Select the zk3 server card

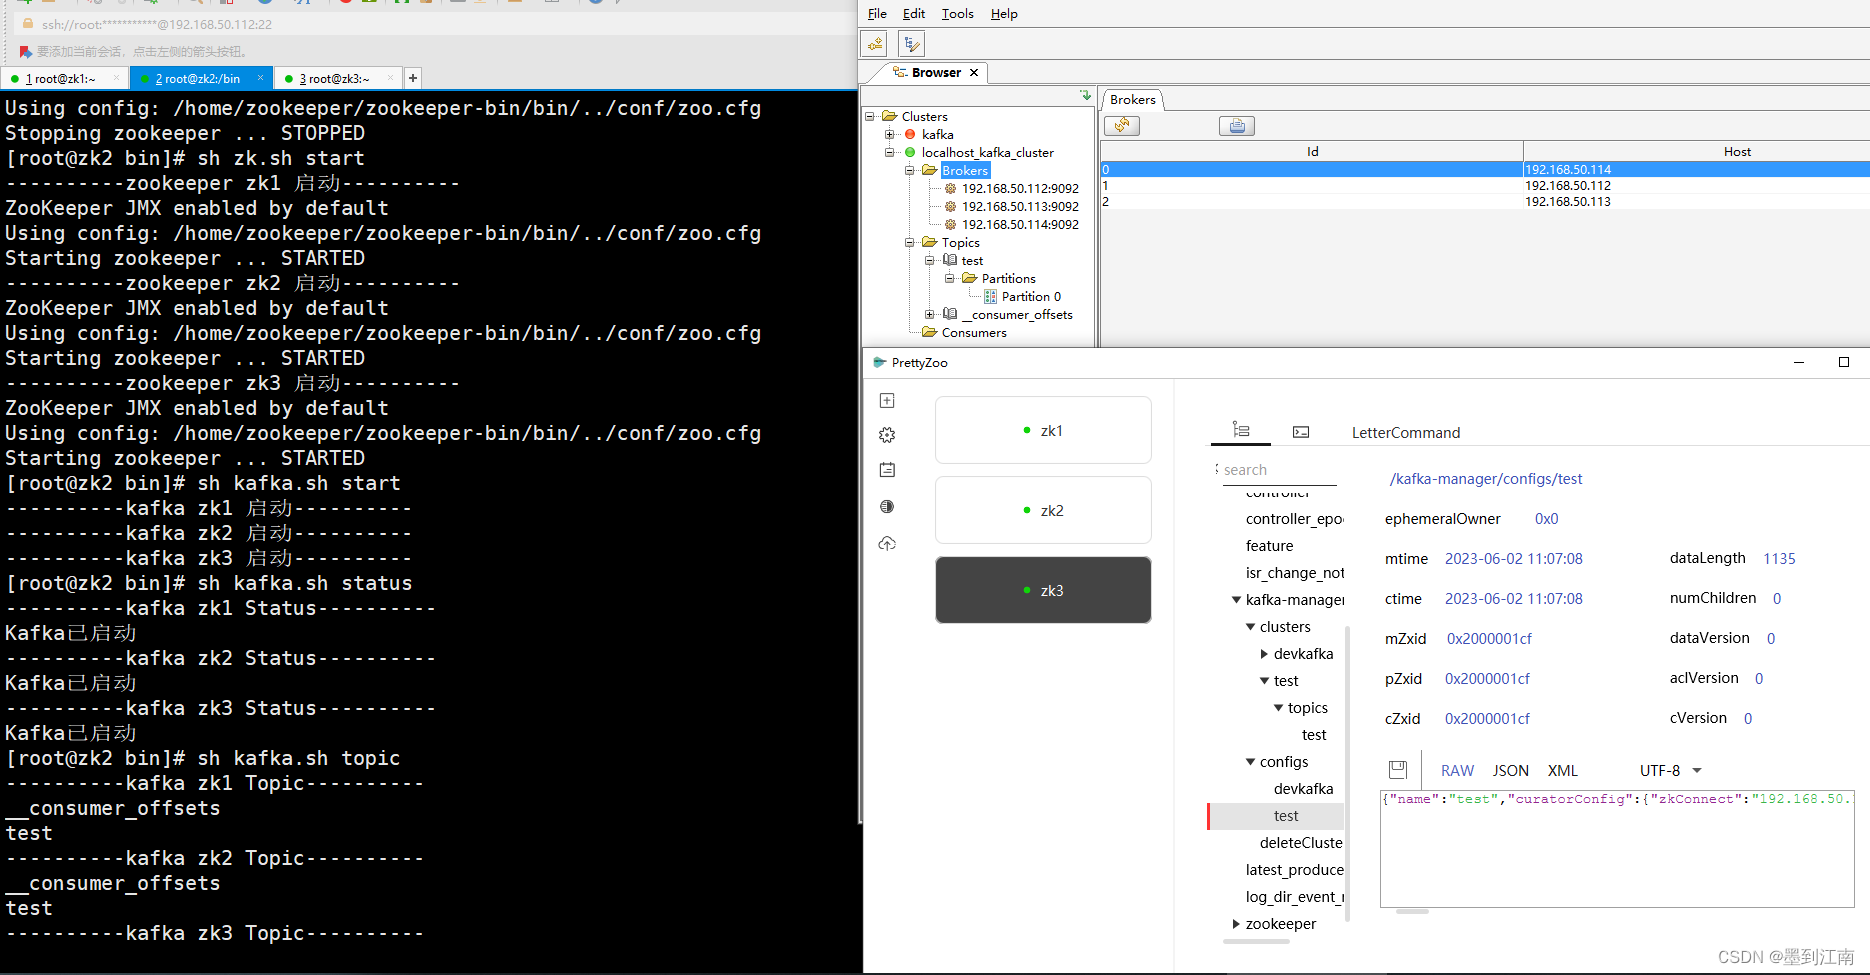point(1043,590)
